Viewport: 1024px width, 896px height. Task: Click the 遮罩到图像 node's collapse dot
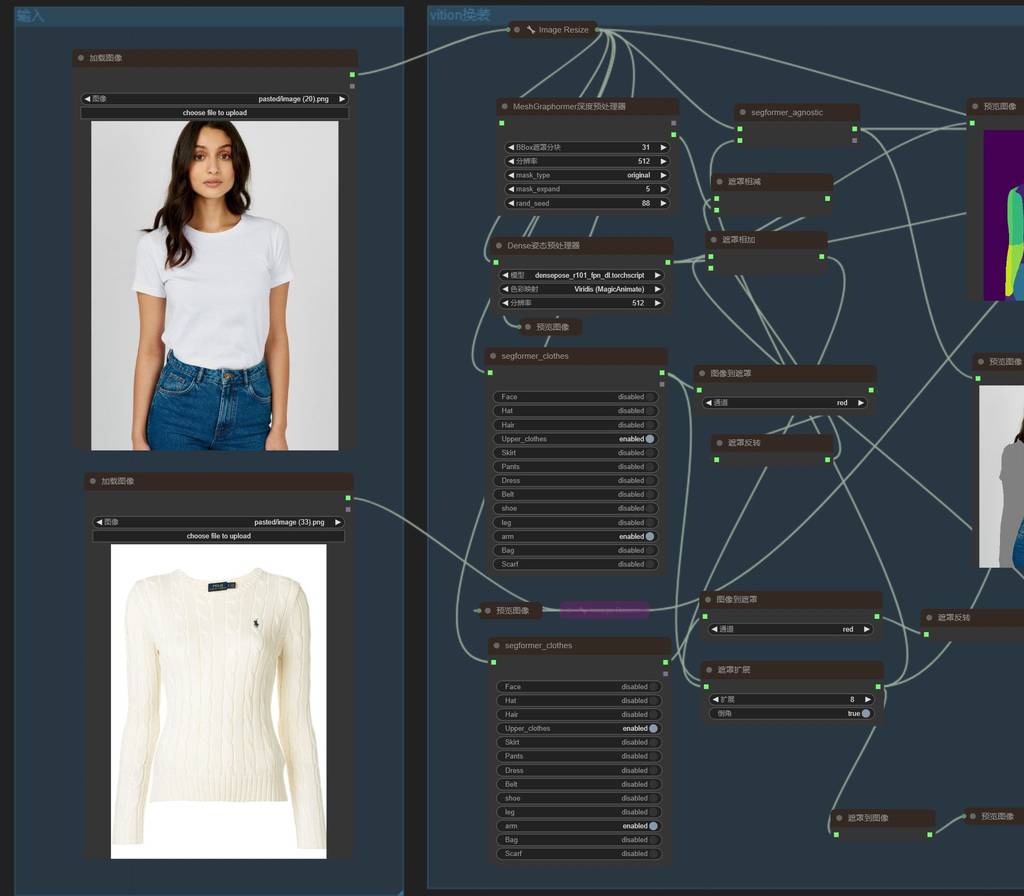[x=839, y=818]
